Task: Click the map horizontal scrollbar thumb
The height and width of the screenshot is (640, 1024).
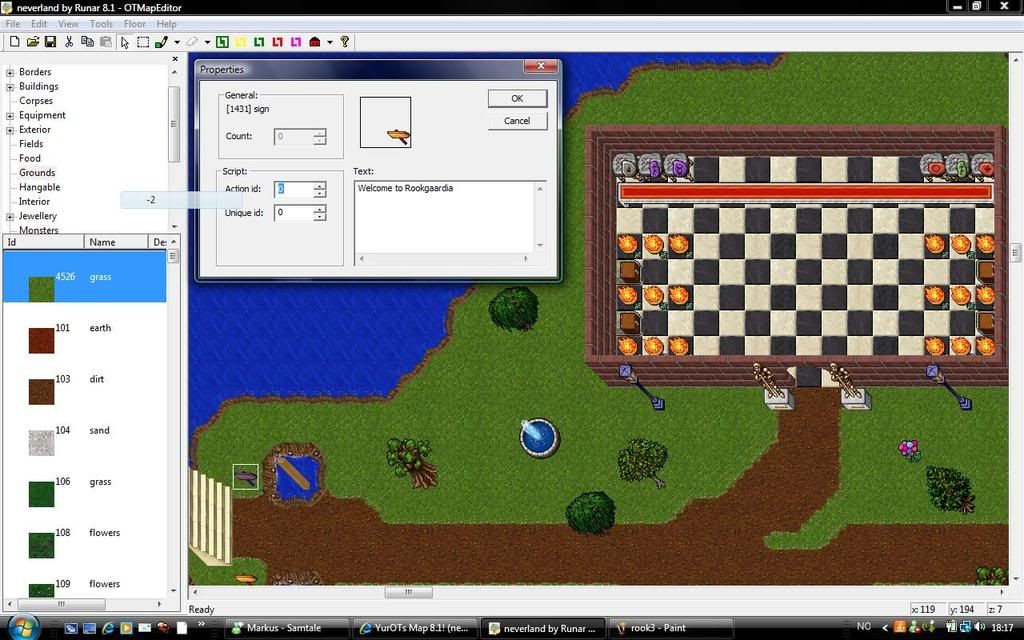Action: click(408, 592)
